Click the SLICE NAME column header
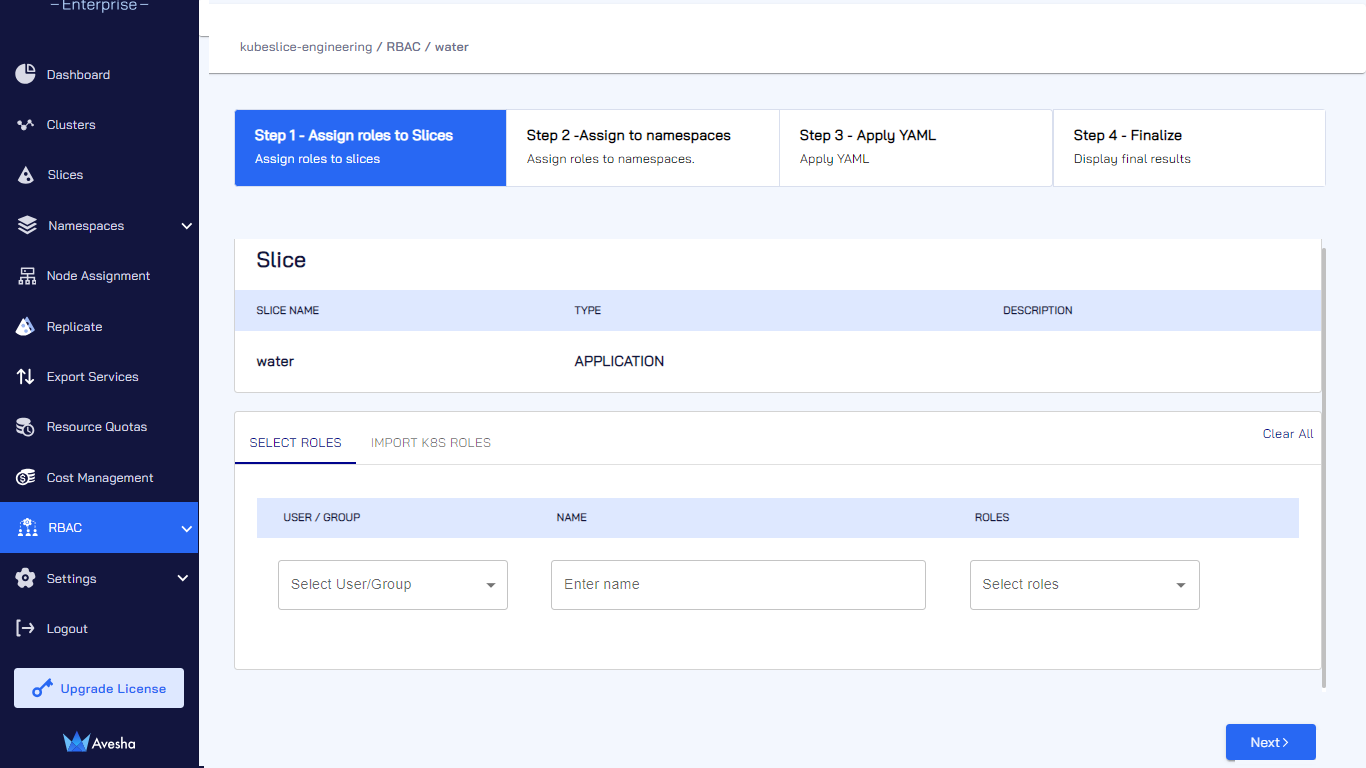 click(x=288, y=310)
